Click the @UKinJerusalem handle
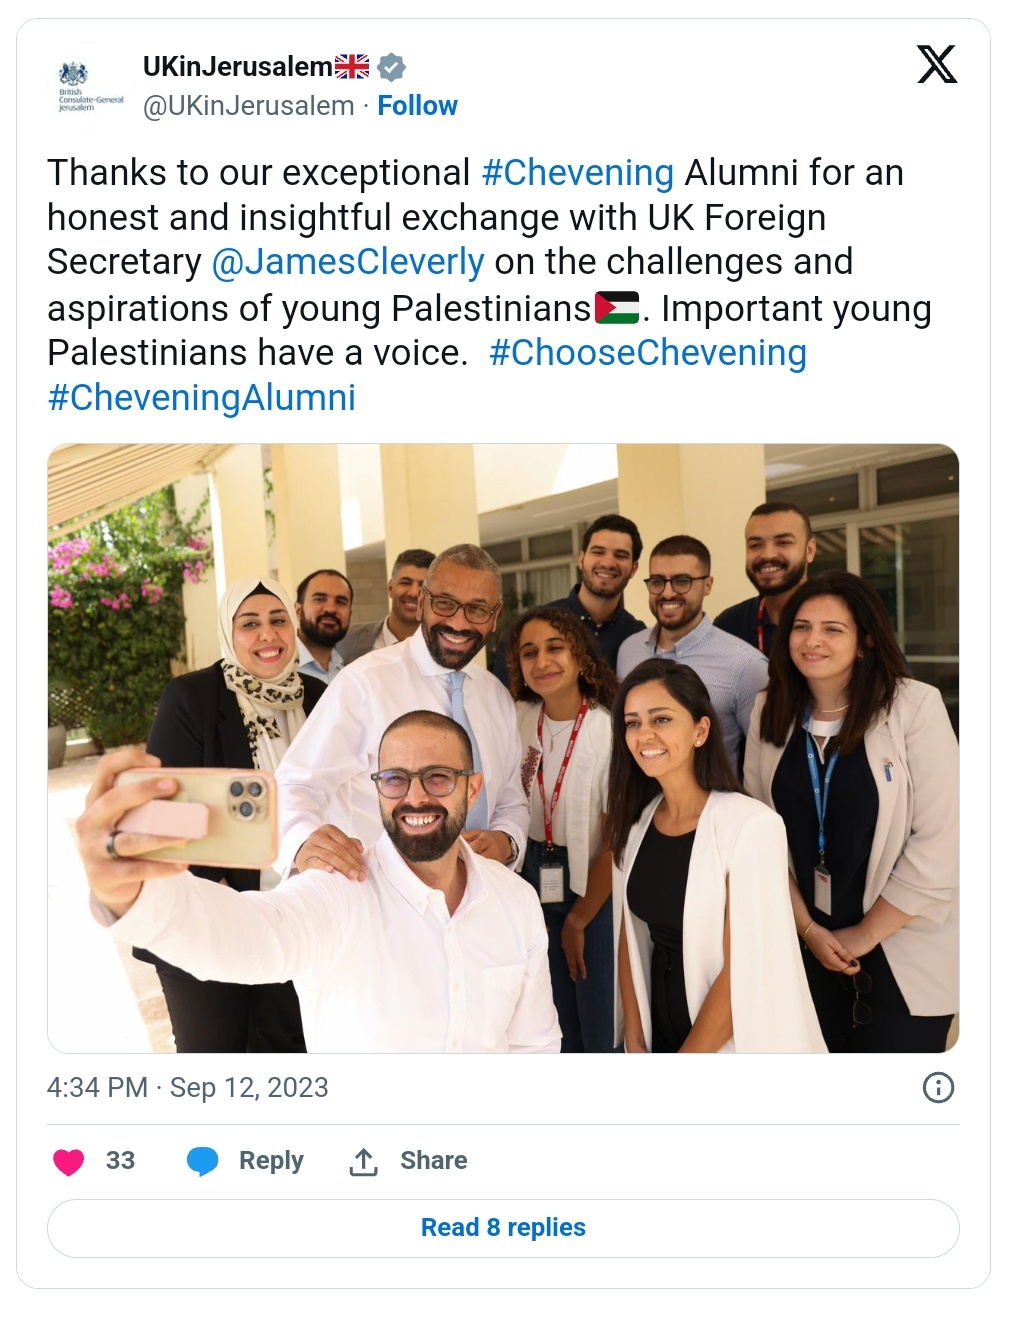 pos(248,106)
